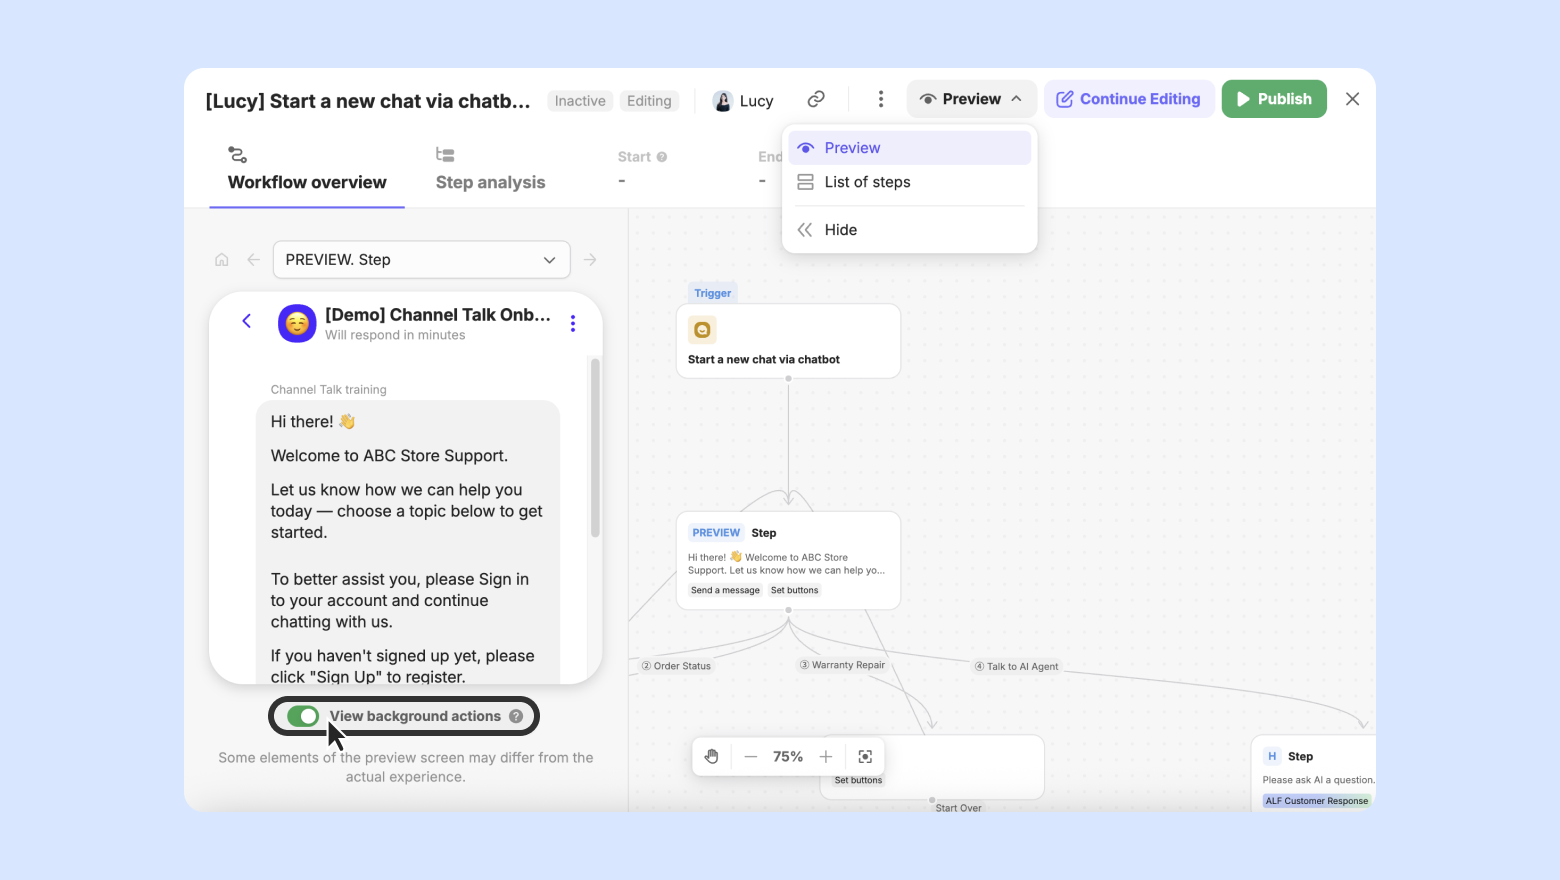
Task: Publish the workflow
Action: click(x=1274, y=99)
